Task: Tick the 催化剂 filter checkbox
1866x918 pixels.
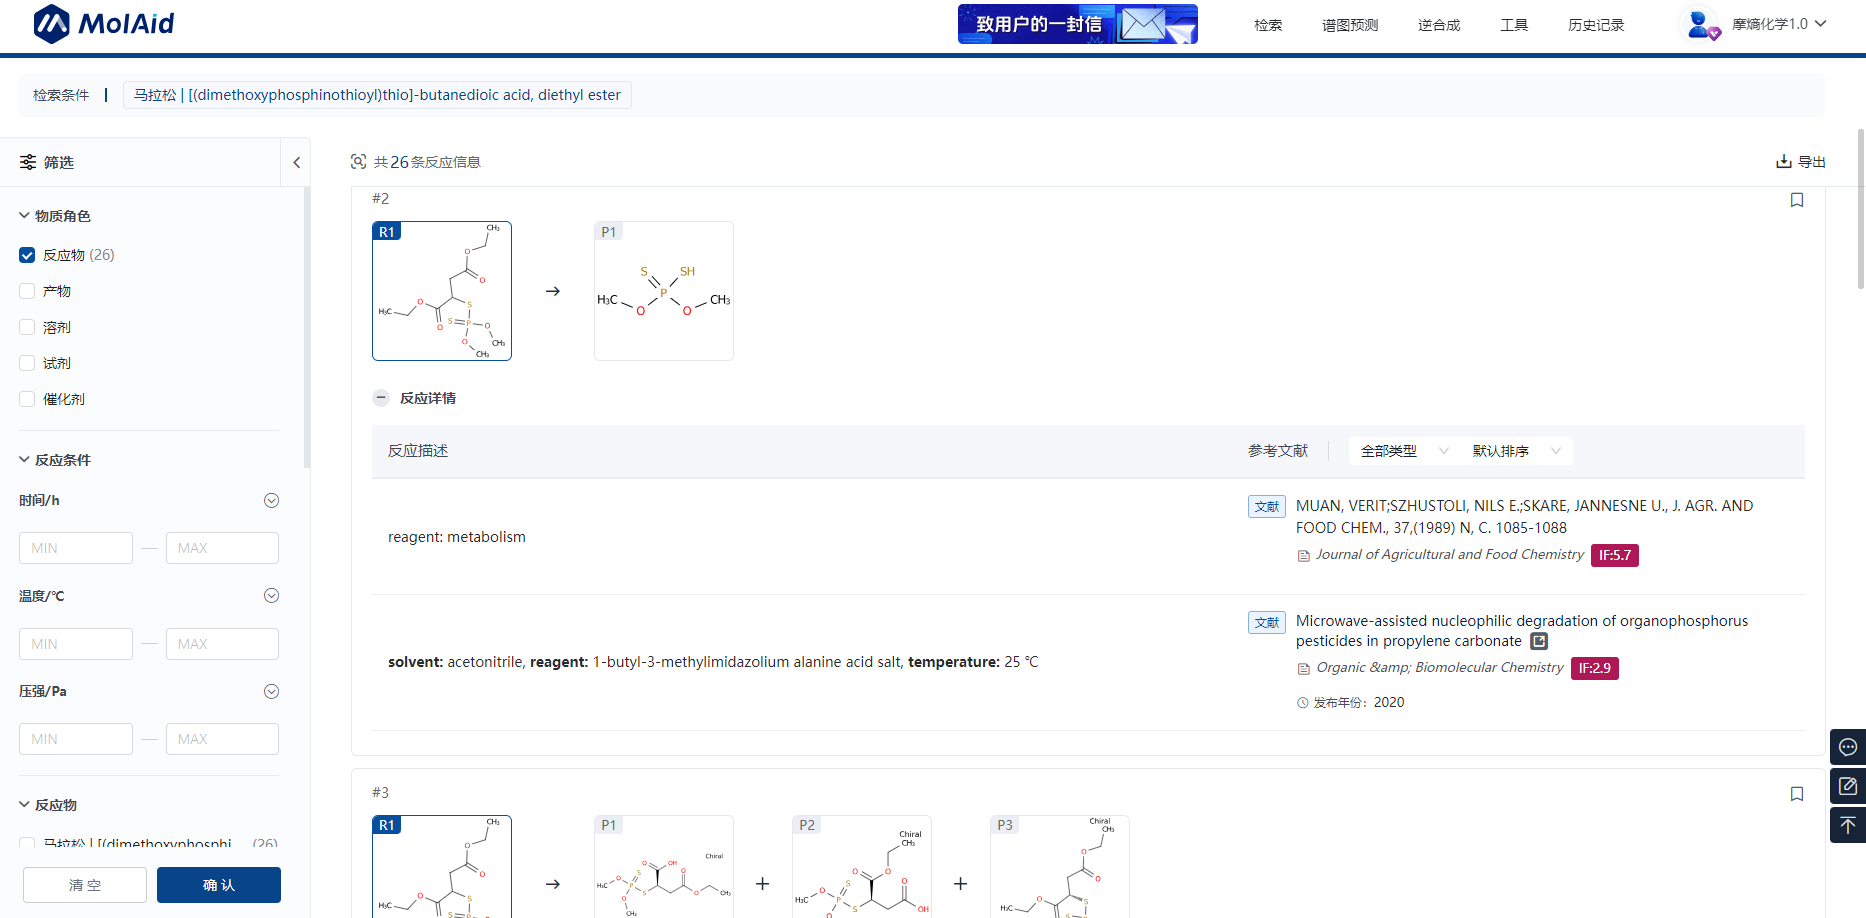Action: coord(27,399)
